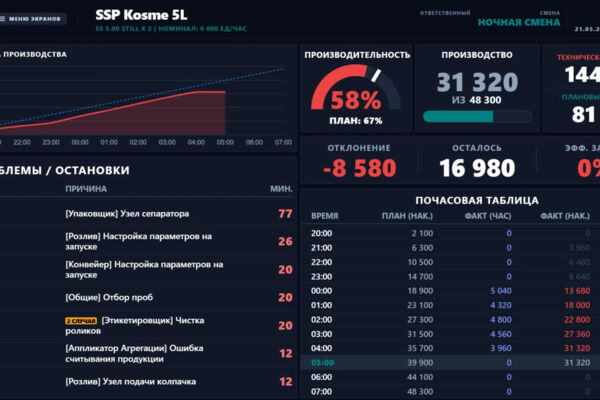Click the plan value 10 500 at 22:00
The width and height of the screenshot is (600, 400).
click(x=420, y=262)
